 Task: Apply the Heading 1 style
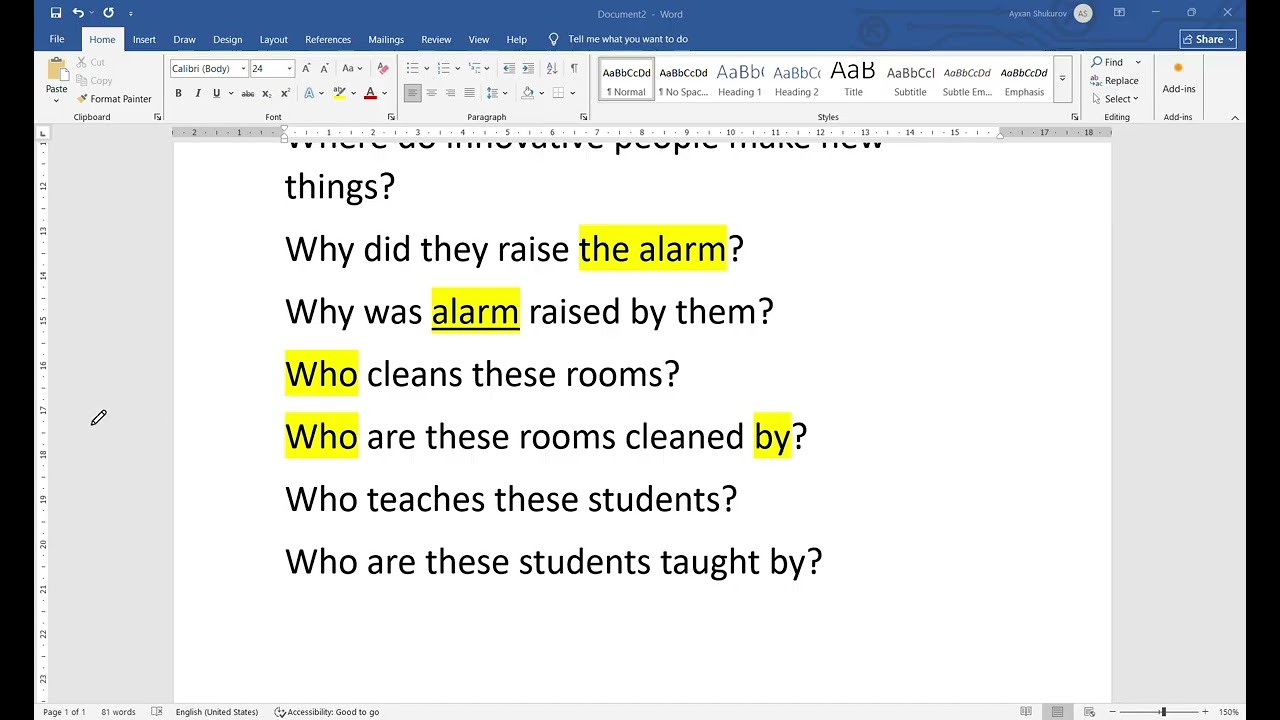tap(740, 79)
